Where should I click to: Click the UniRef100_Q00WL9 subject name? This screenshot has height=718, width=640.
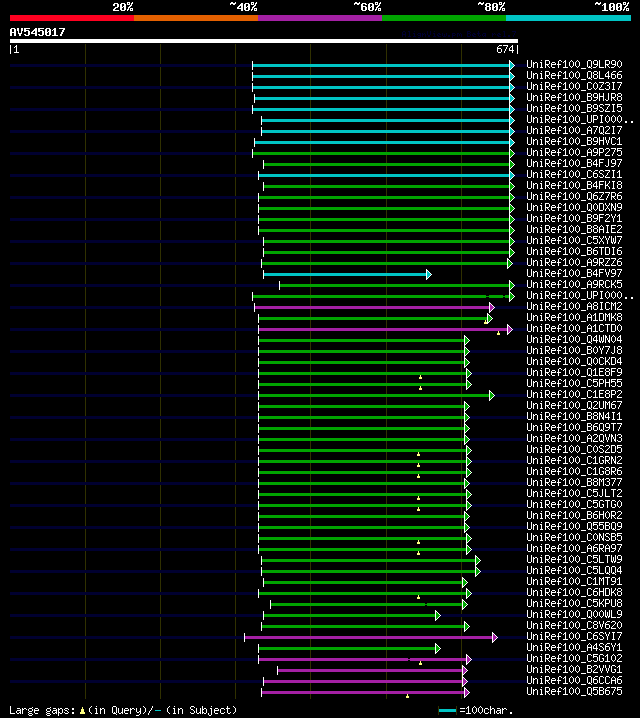pyautogui.click(x=574, y=614)
